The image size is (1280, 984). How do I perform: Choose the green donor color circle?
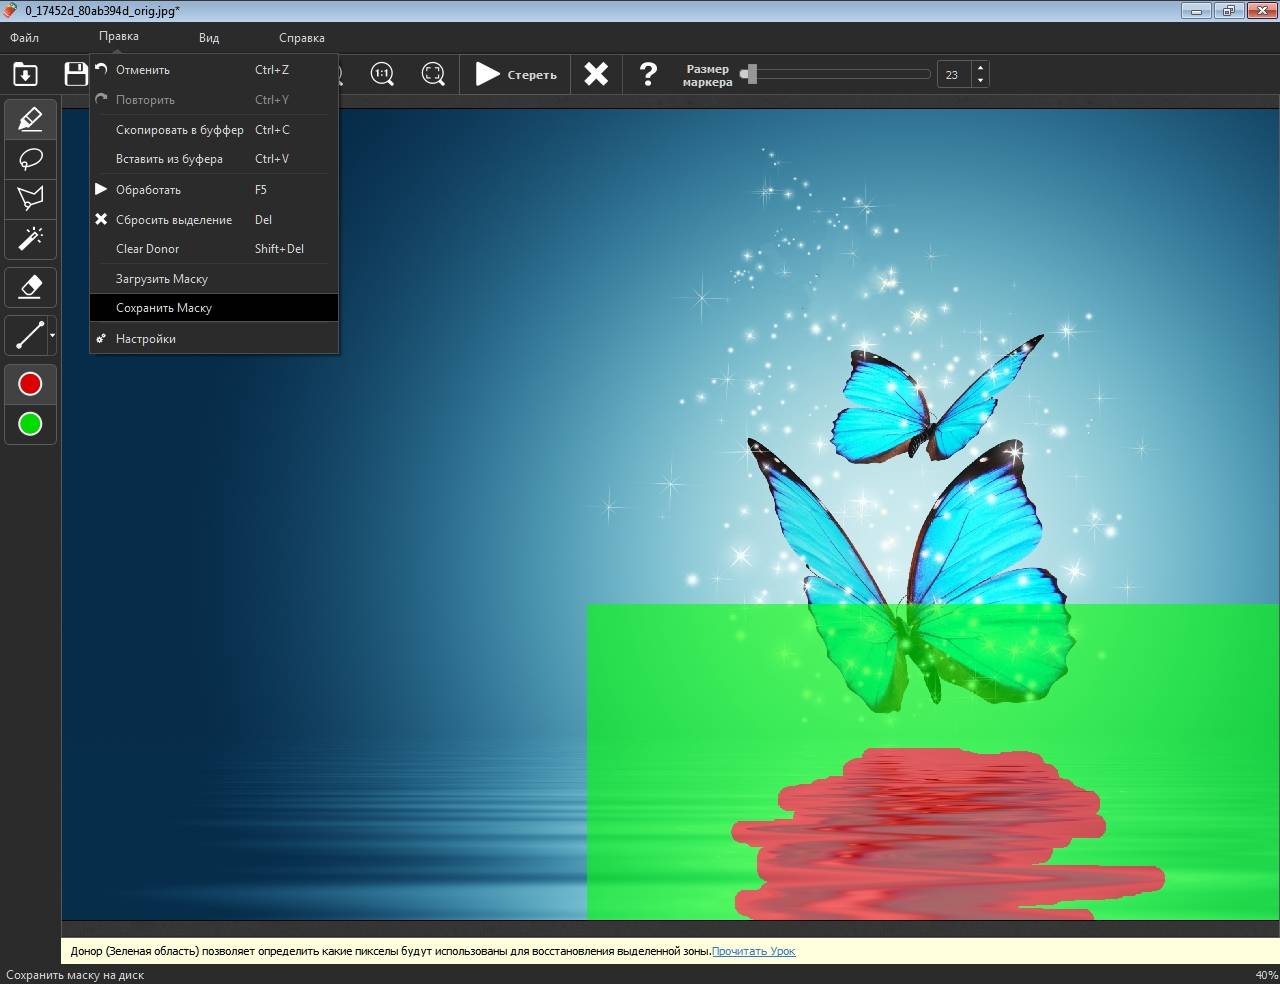tap(30, 424)
